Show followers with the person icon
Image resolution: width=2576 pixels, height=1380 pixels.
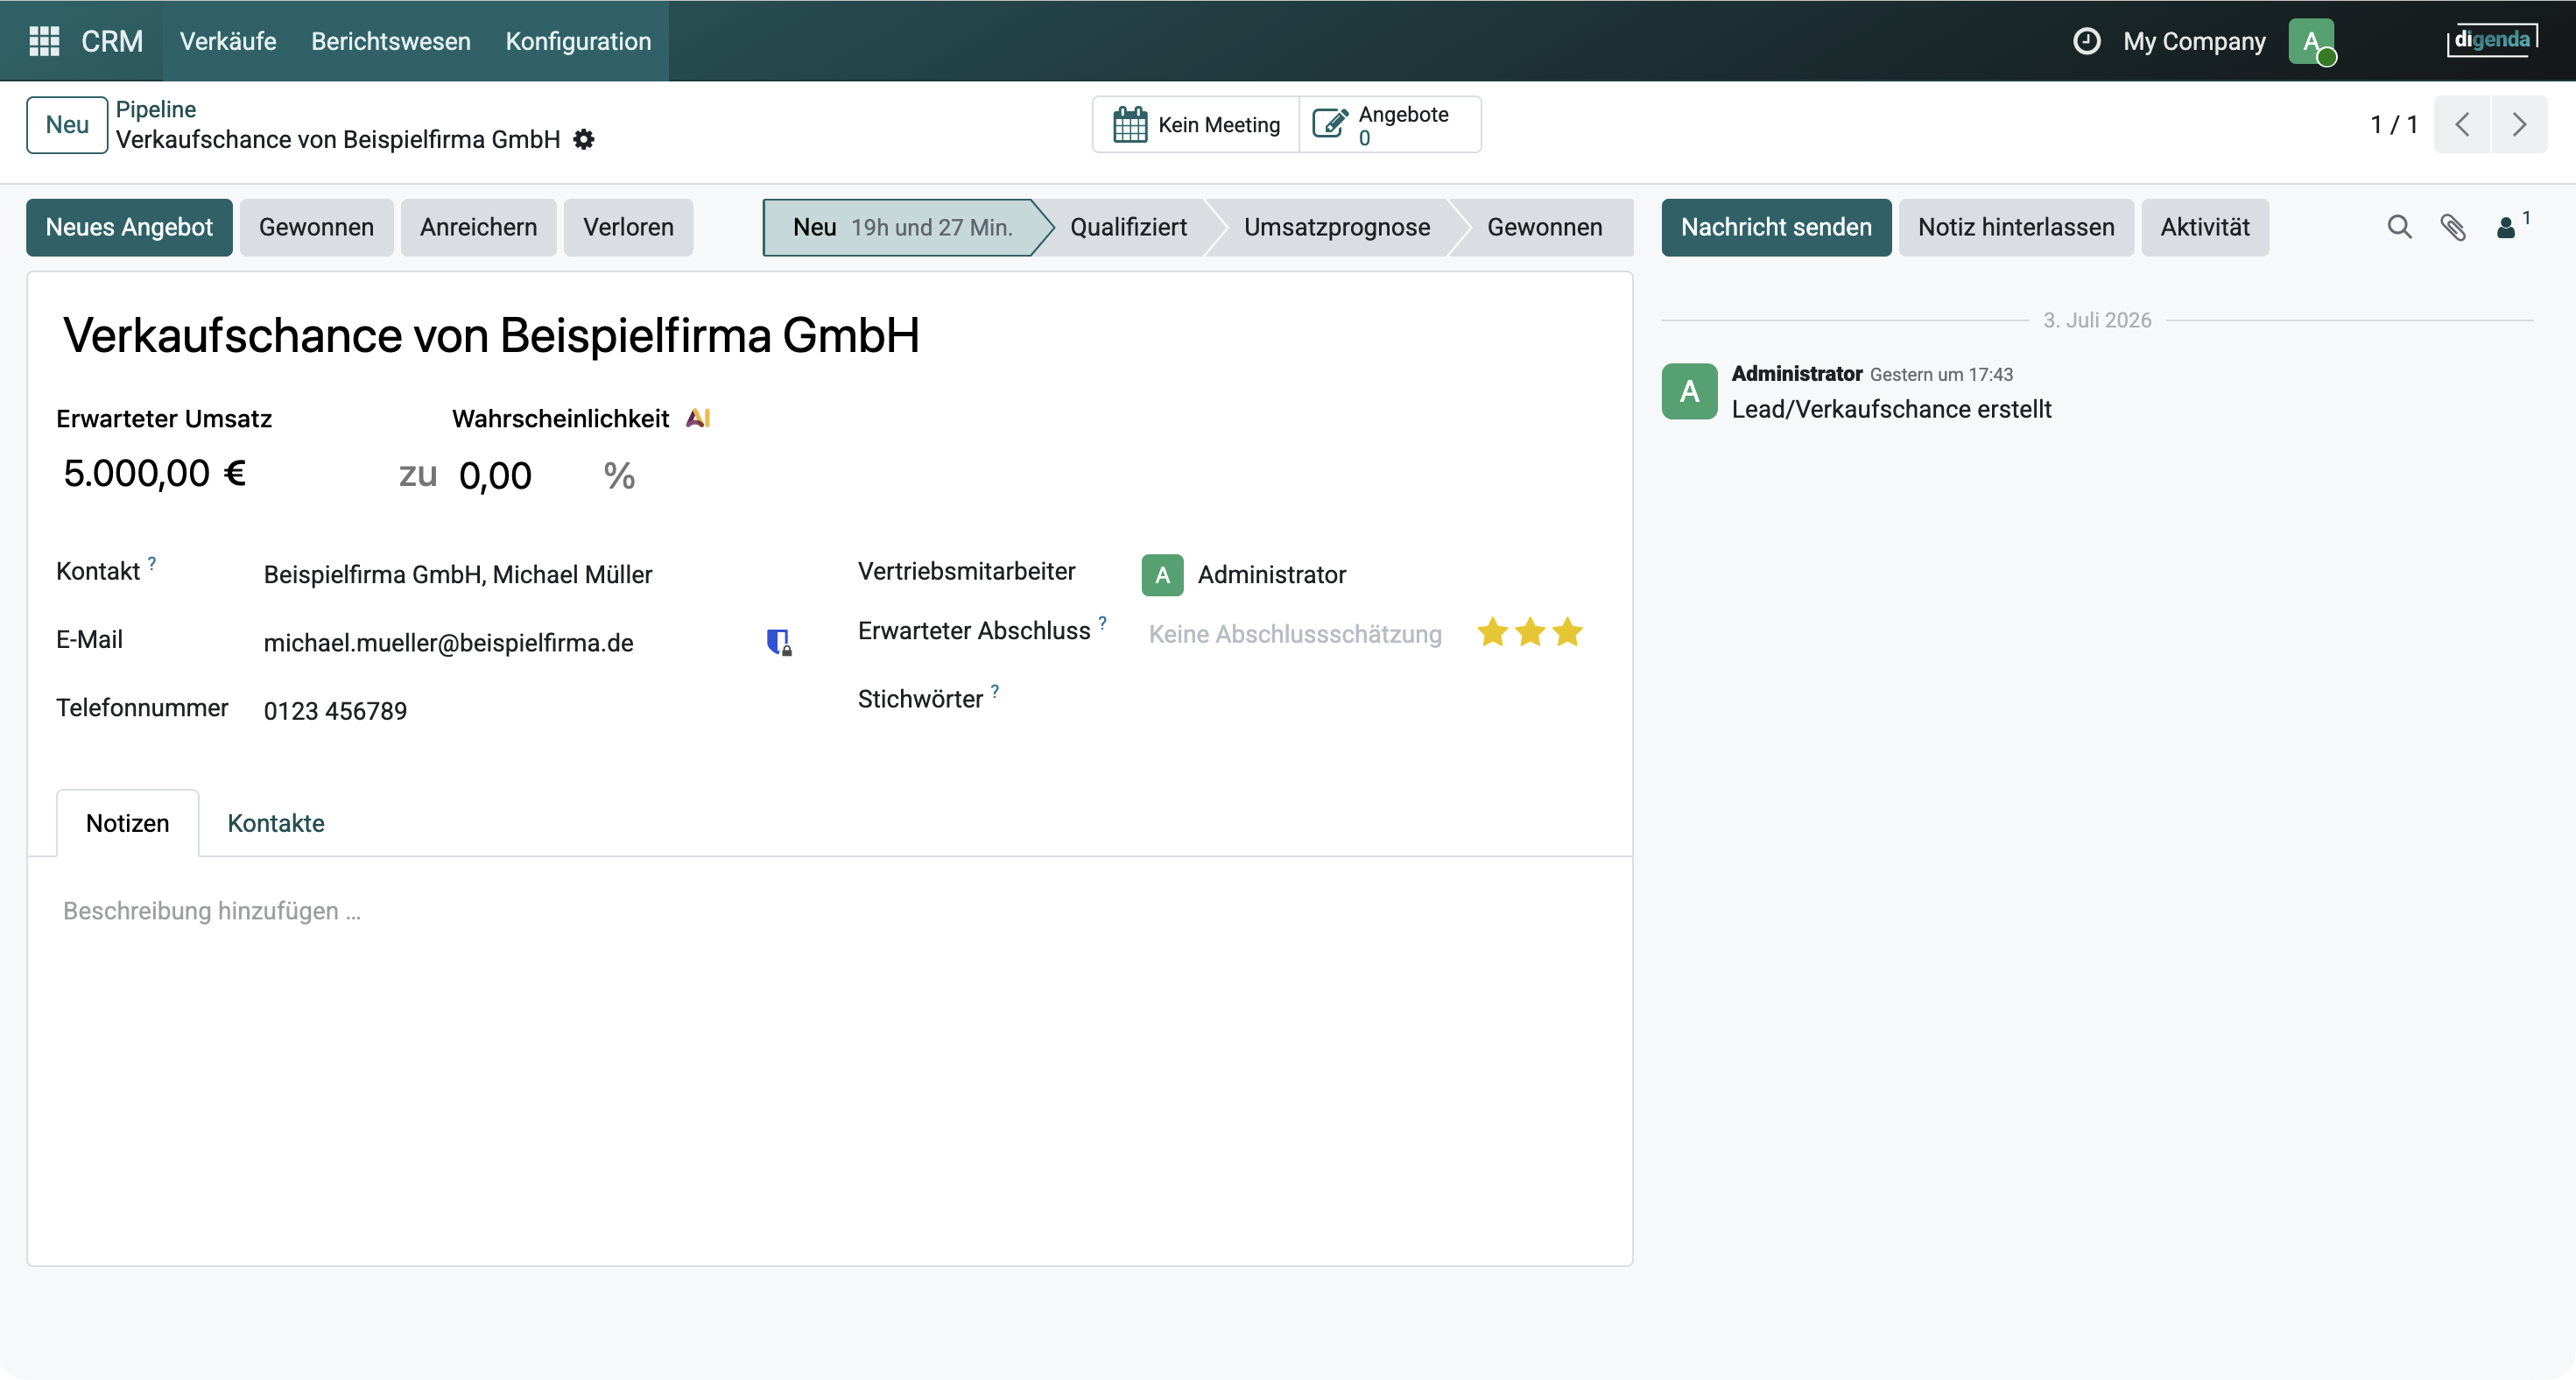(2507, 228)
